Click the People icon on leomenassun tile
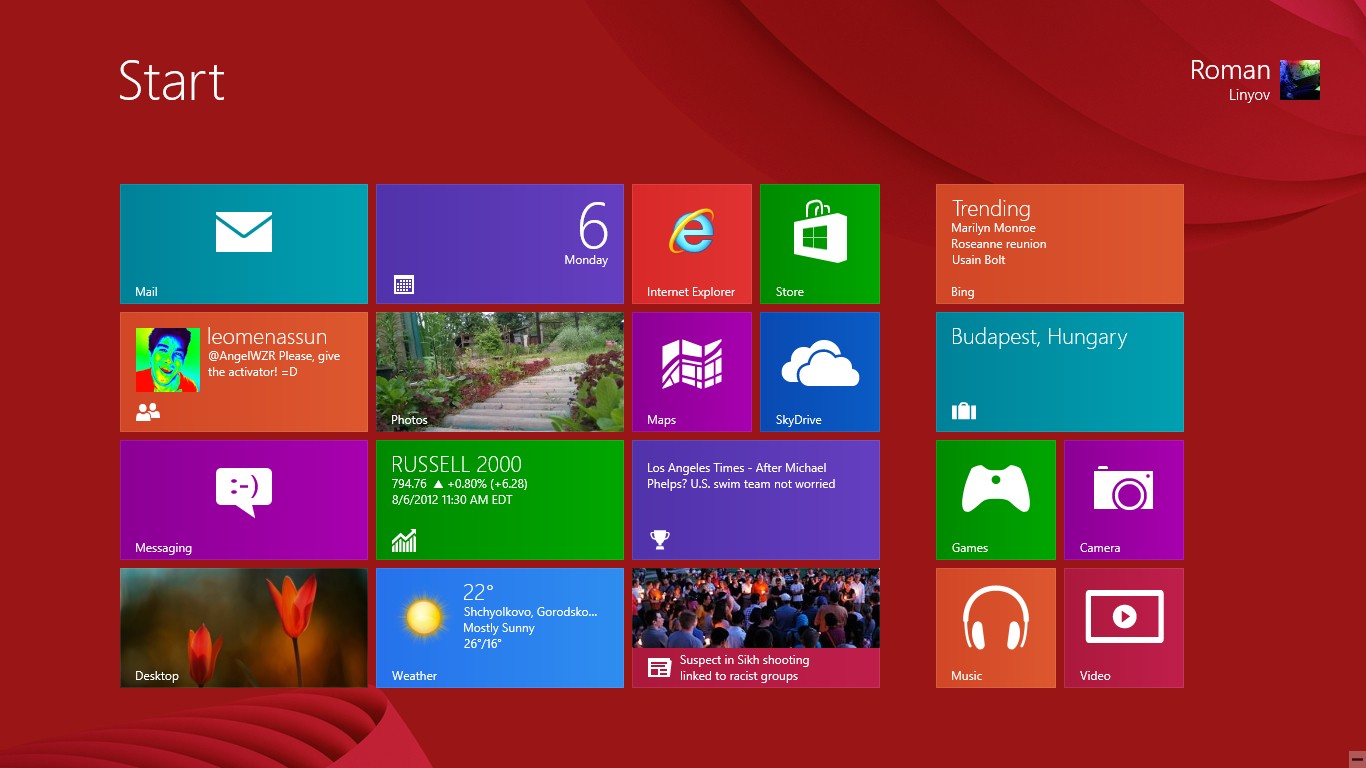 pyautogui.click(x=148, y=411)
